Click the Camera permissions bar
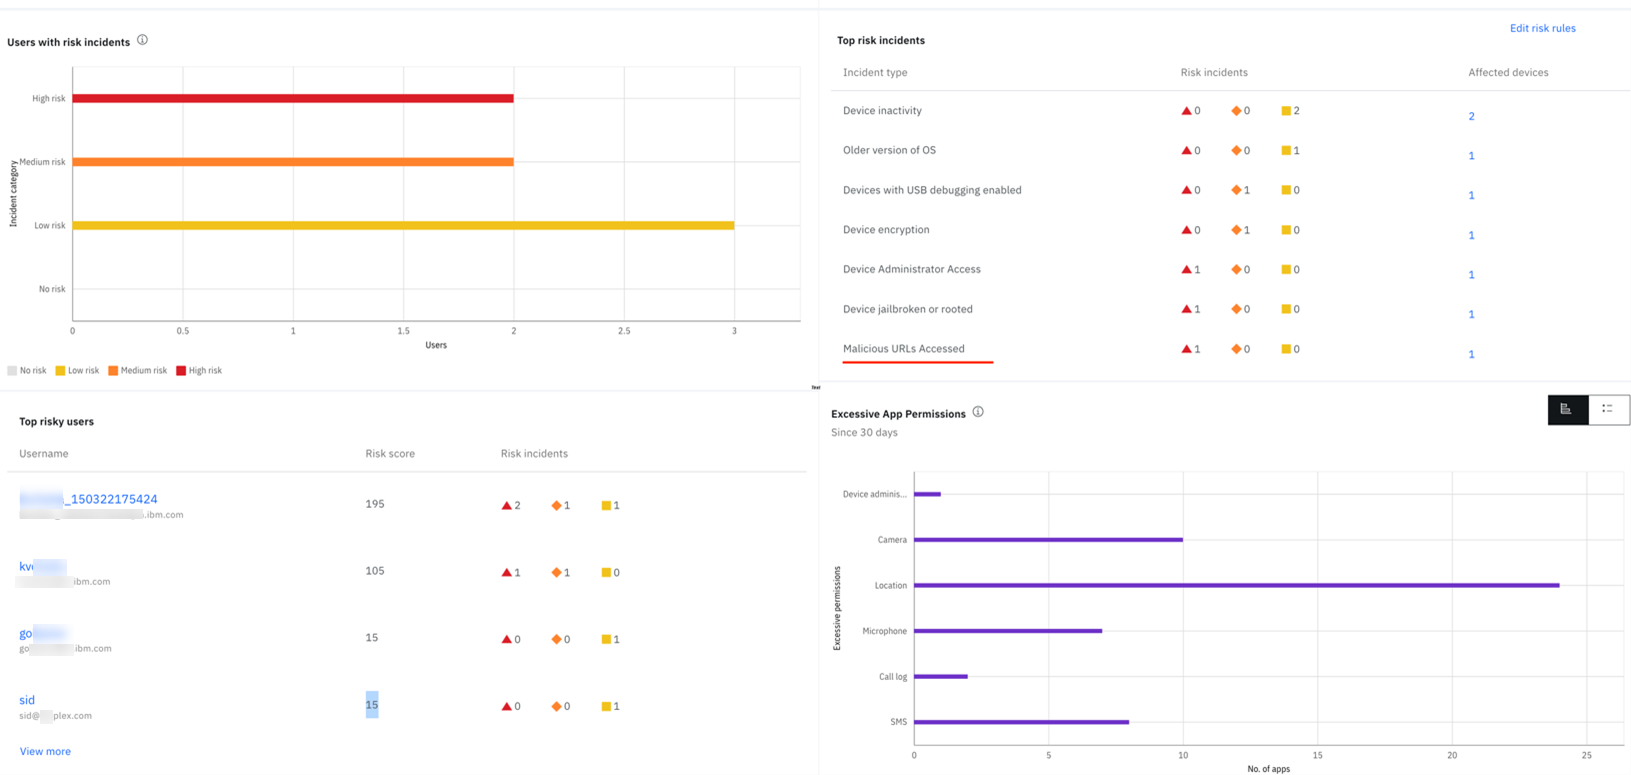 [1048, 540]
